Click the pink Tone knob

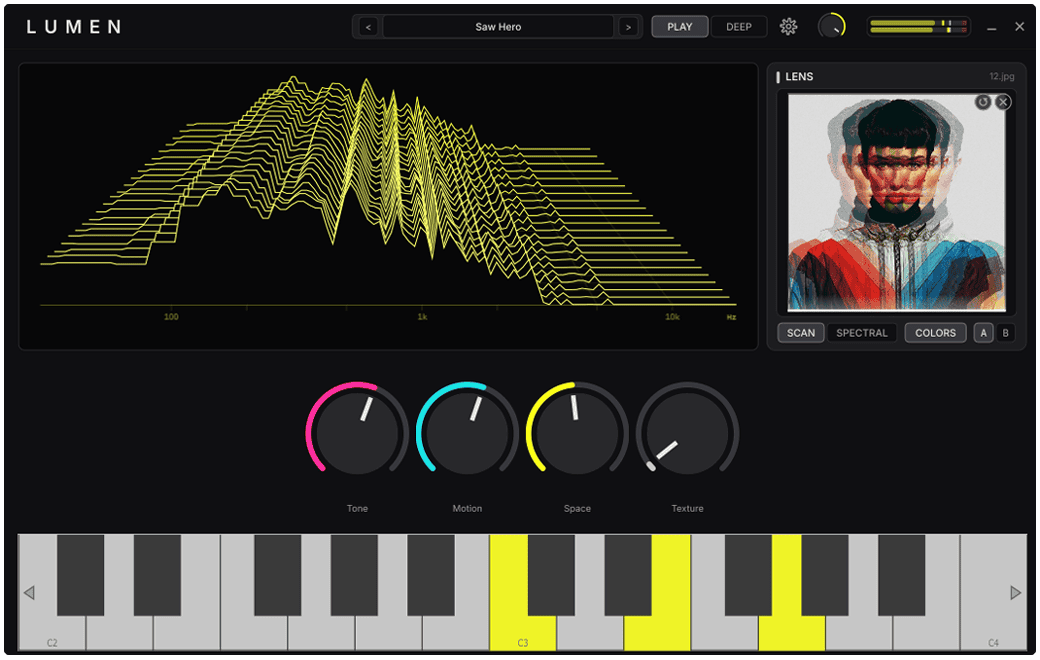(357, 432)
